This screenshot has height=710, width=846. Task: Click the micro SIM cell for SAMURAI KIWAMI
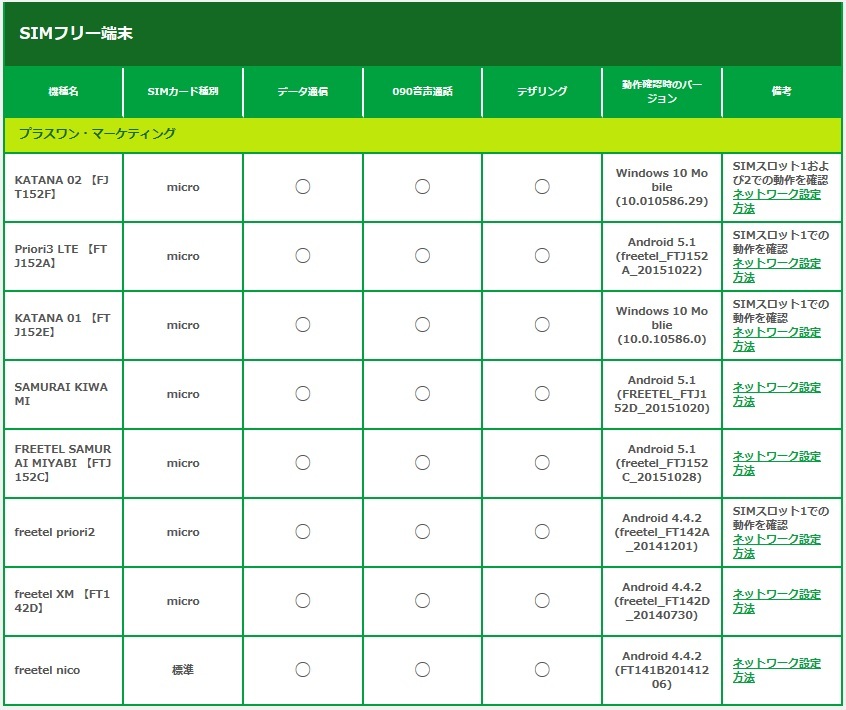183,394
